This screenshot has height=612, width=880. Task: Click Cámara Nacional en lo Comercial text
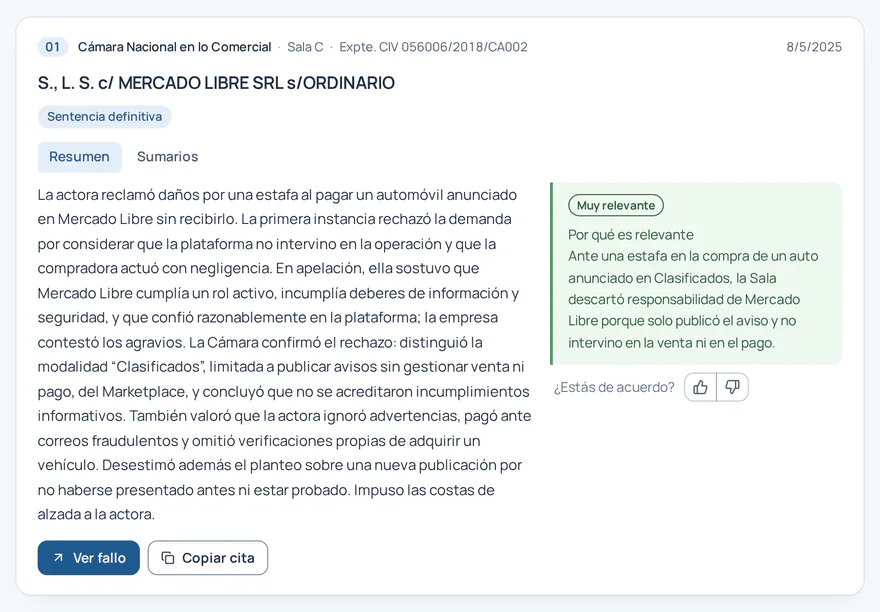(175, 47)
